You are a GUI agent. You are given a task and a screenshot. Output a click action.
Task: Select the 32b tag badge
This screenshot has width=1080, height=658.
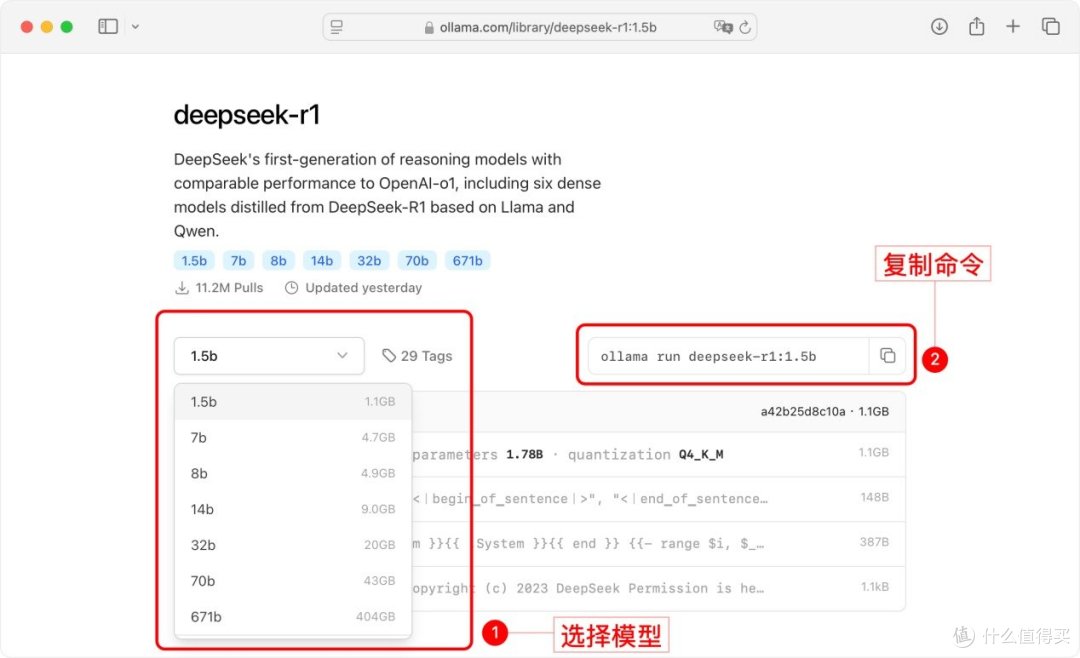click(369, 260)
